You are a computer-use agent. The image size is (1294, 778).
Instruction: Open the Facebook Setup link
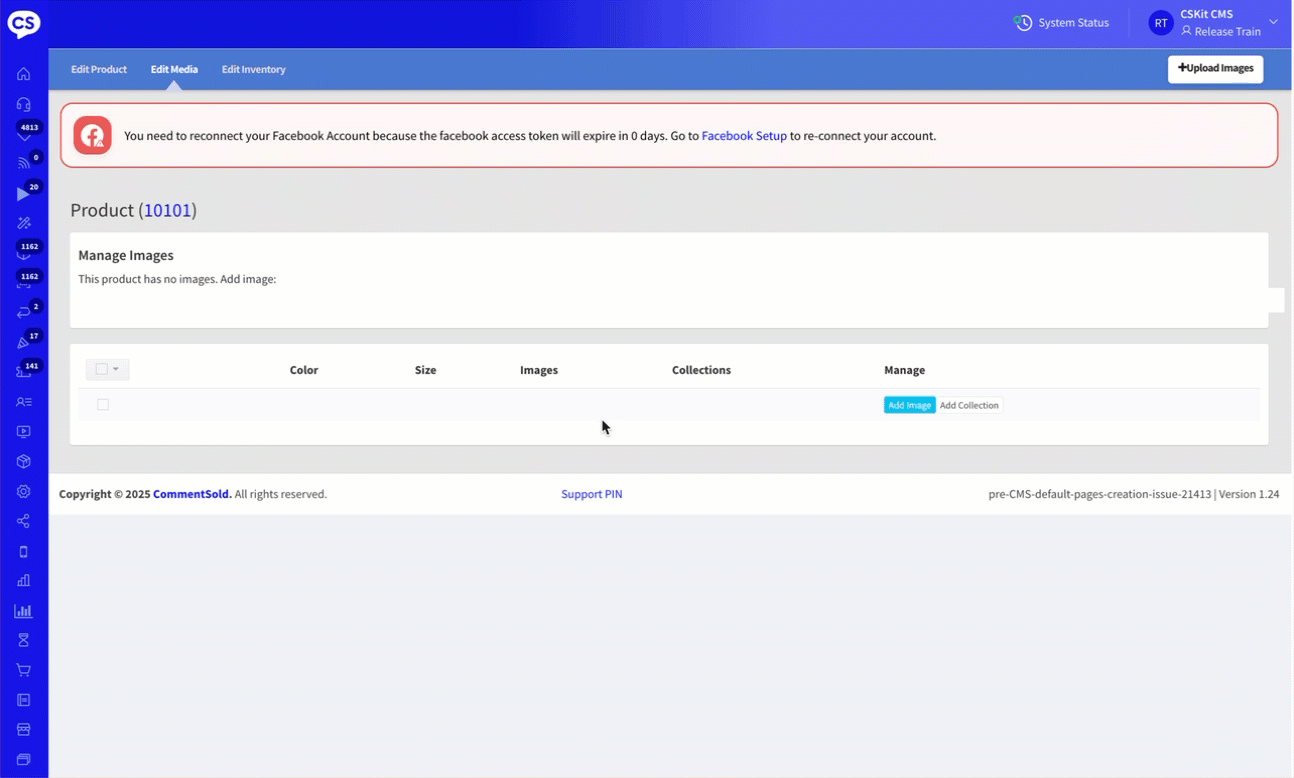pyautogui.click(x=744, y=136)
